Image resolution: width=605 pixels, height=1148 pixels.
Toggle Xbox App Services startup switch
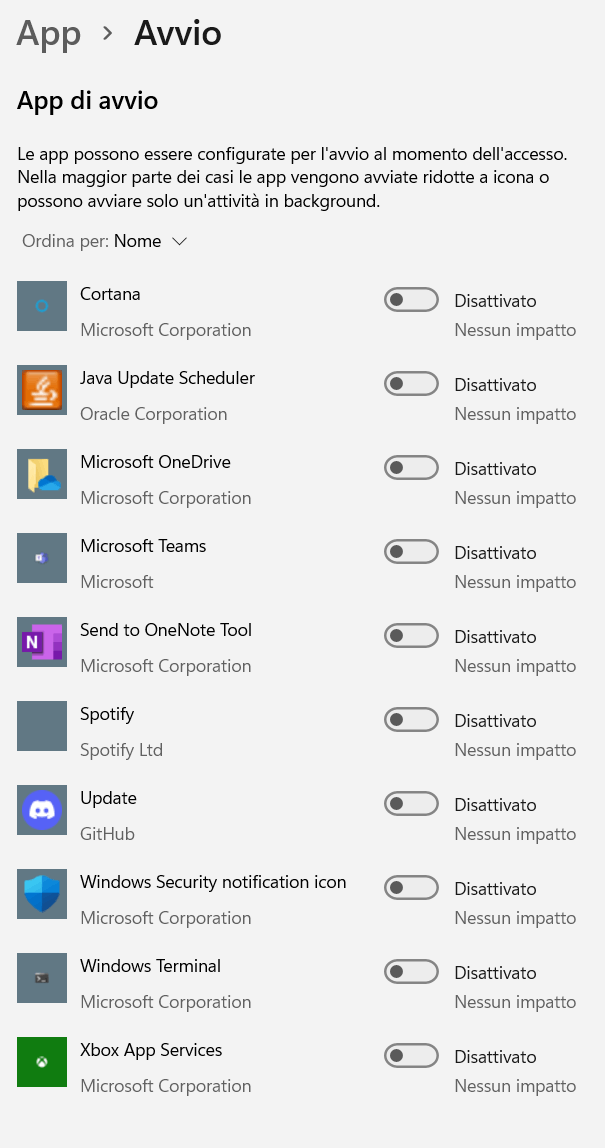pos(412,1056)
